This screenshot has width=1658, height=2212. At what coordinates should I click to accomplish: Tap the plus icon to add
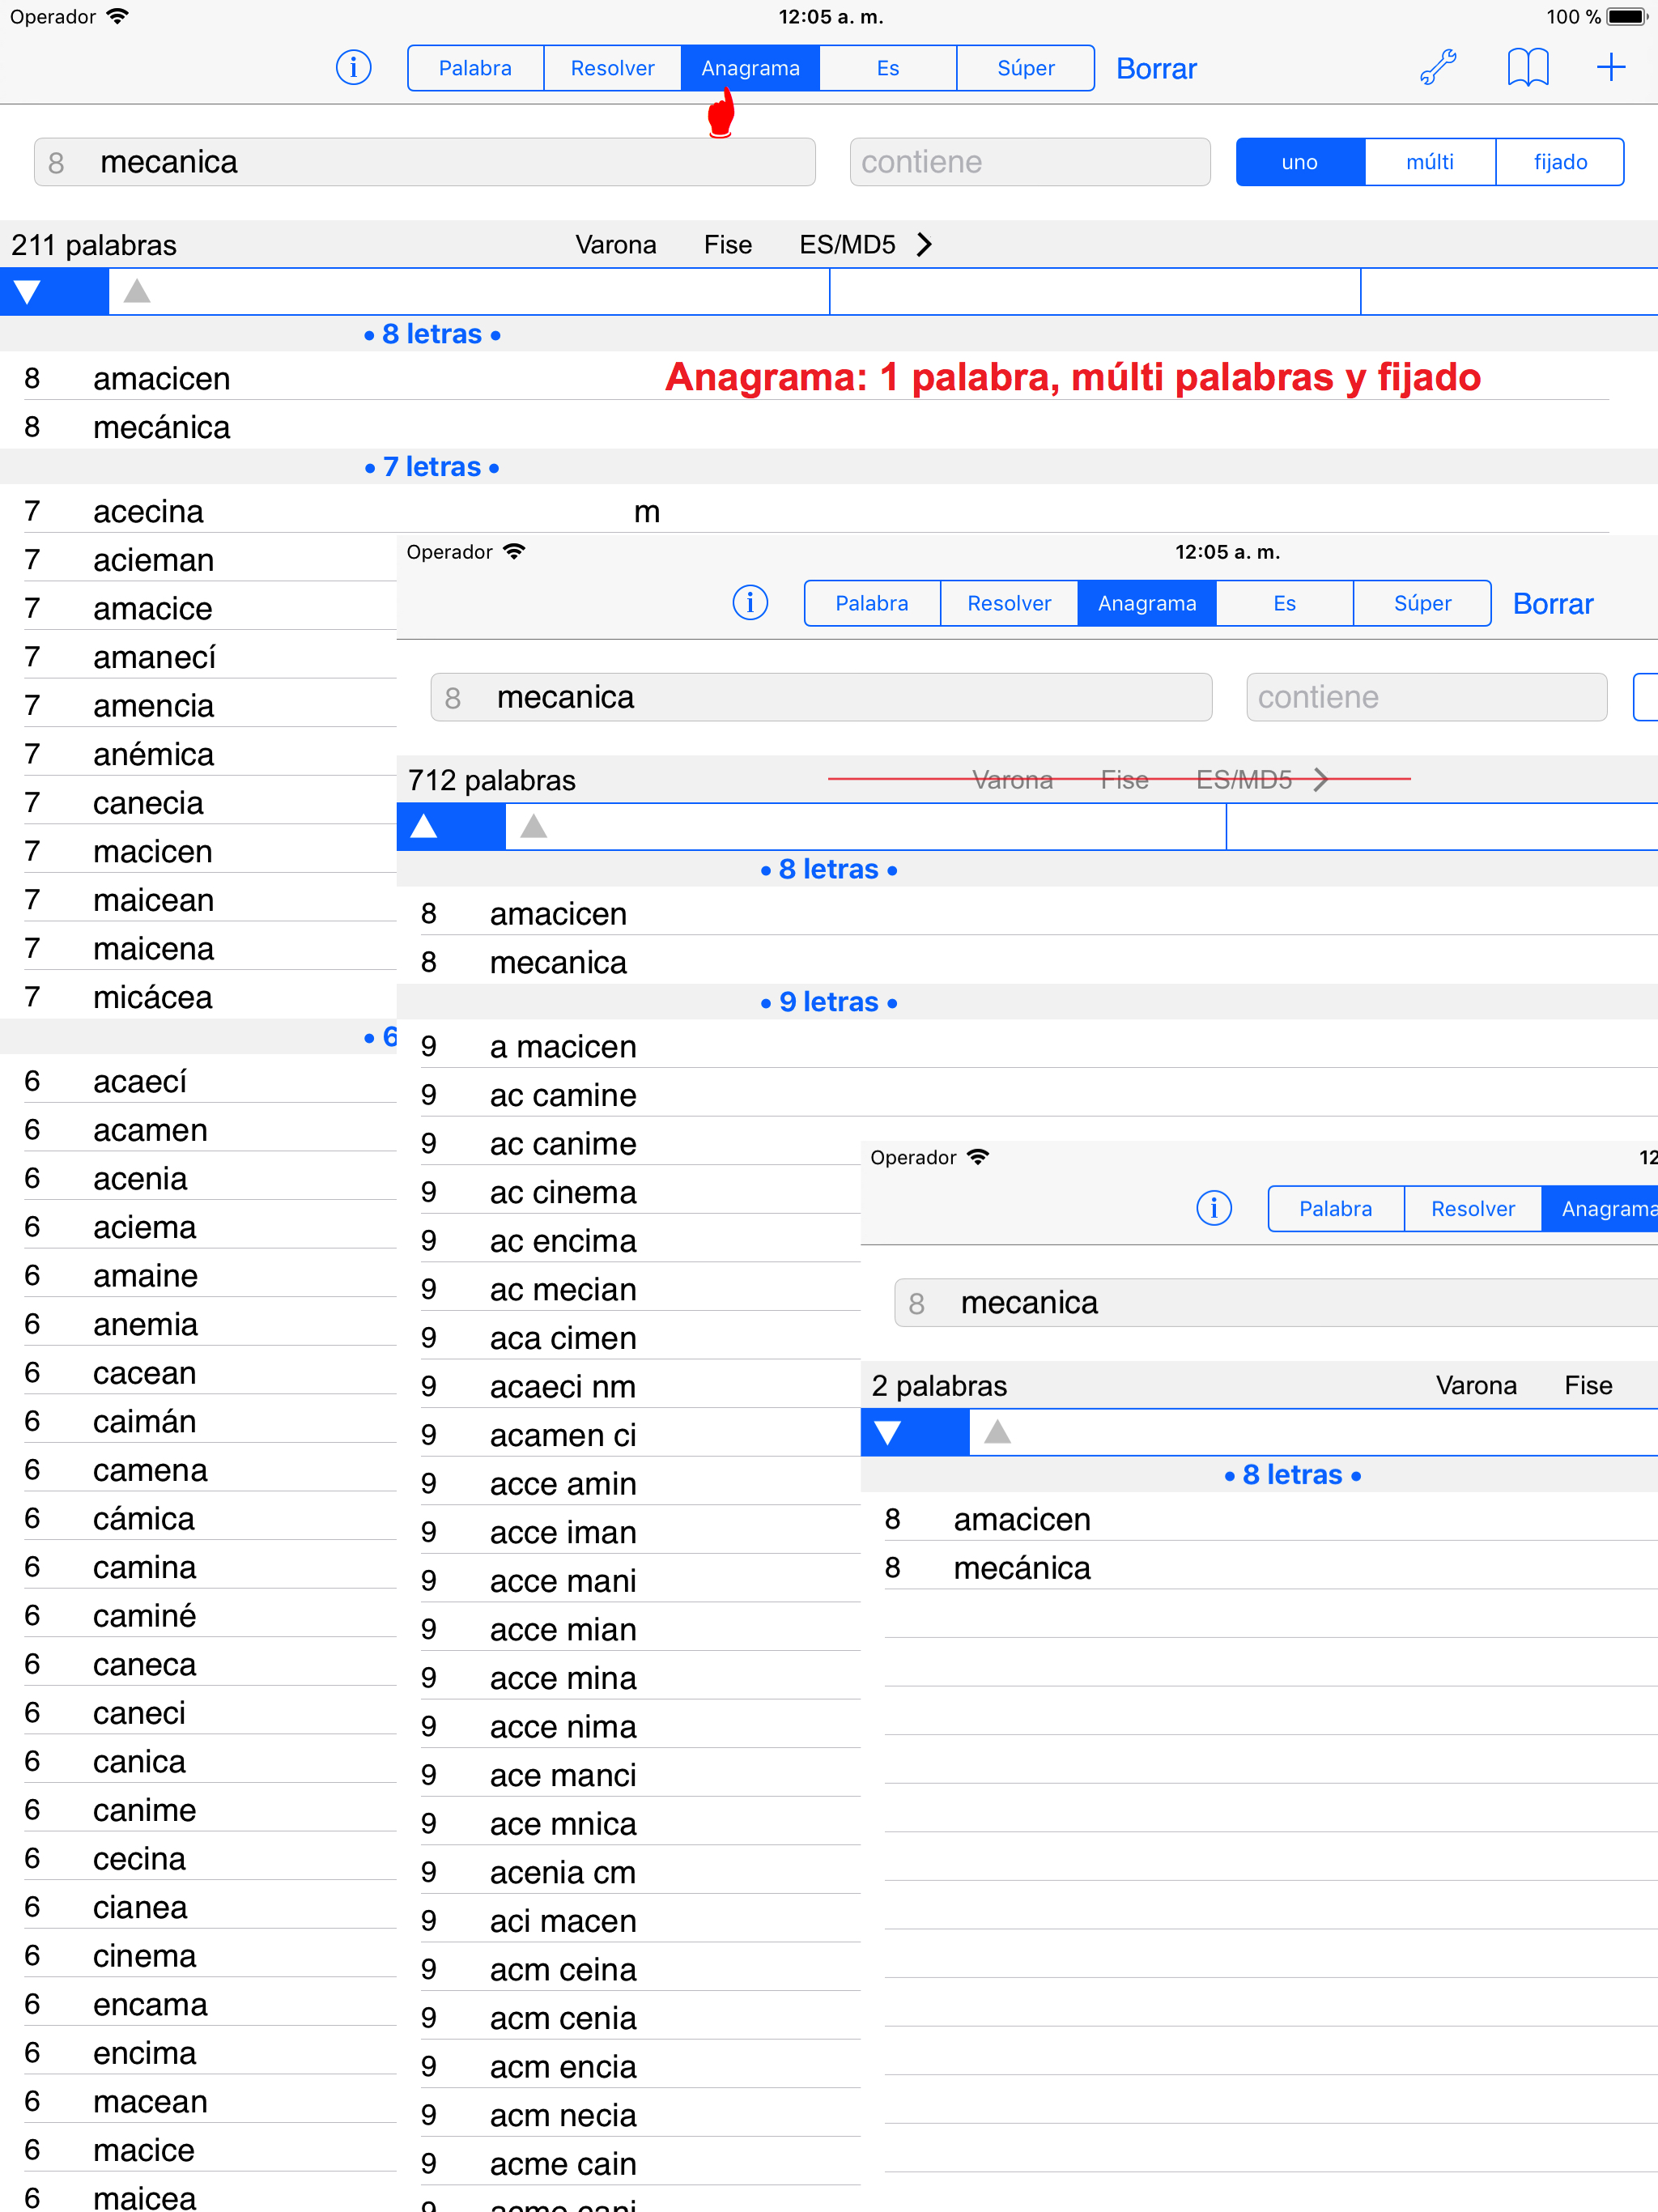(x=1610, y=68)
